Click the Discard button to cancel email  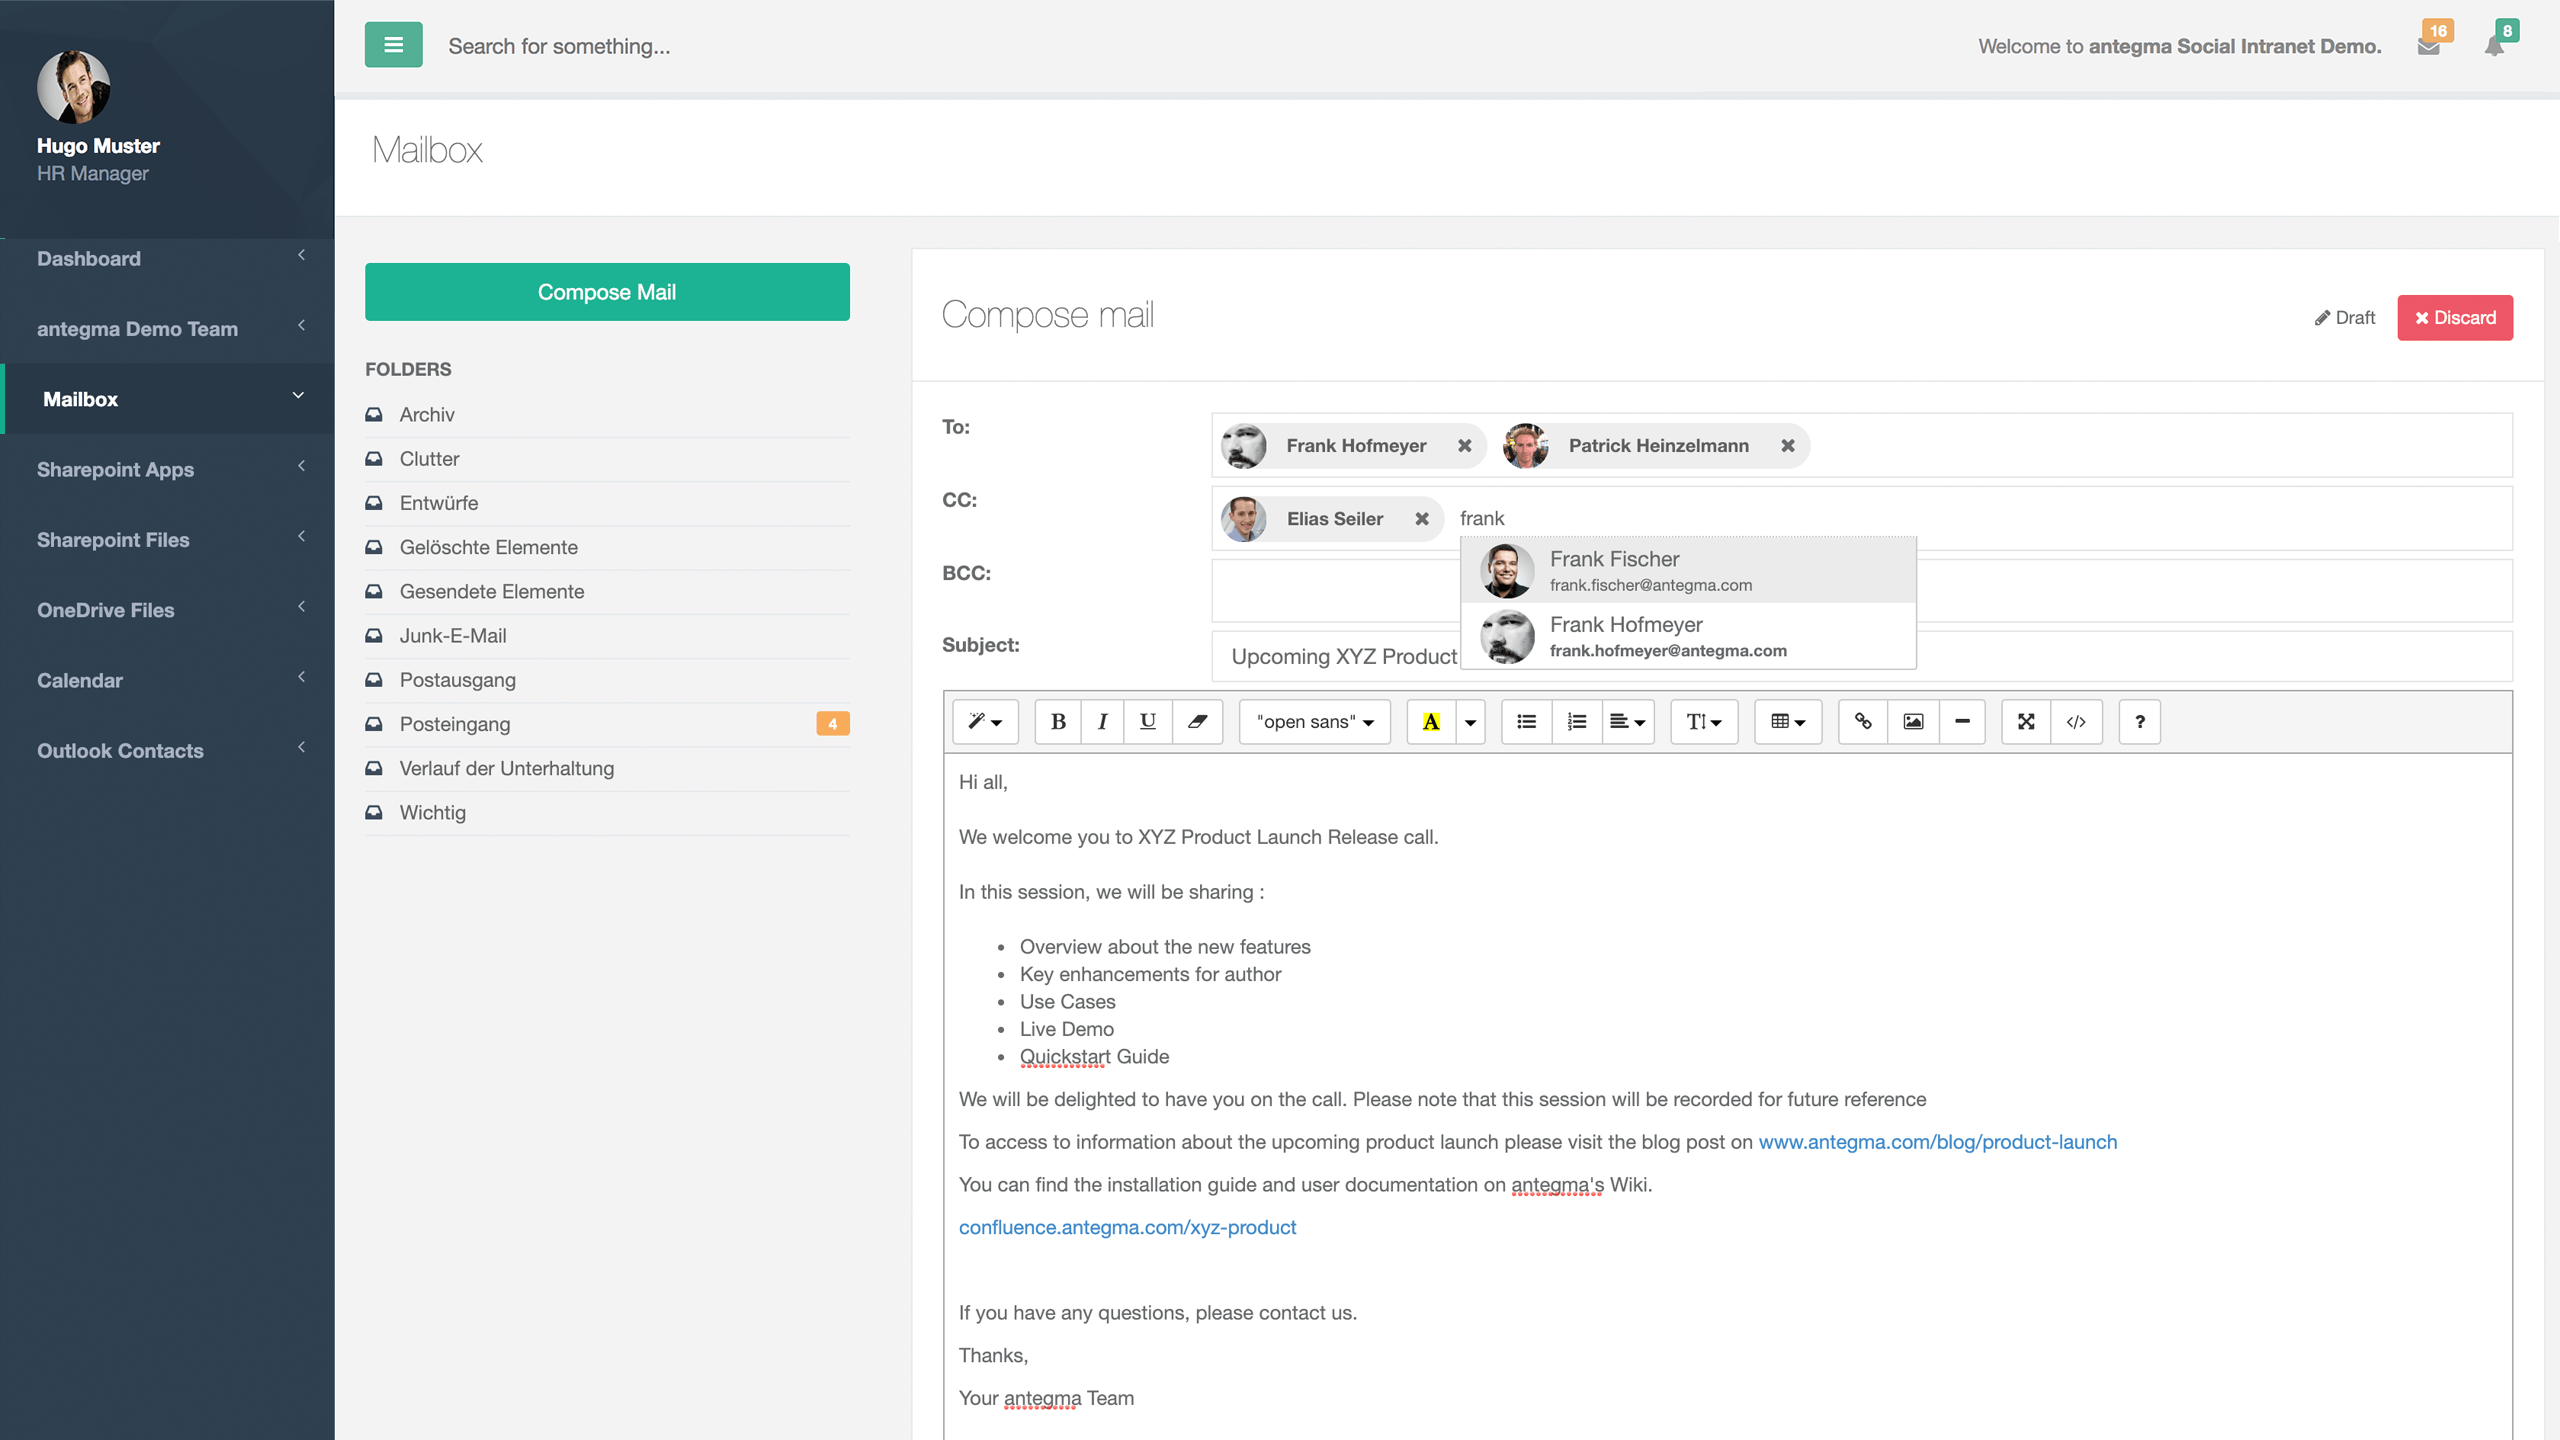(x=2456, y=316)
